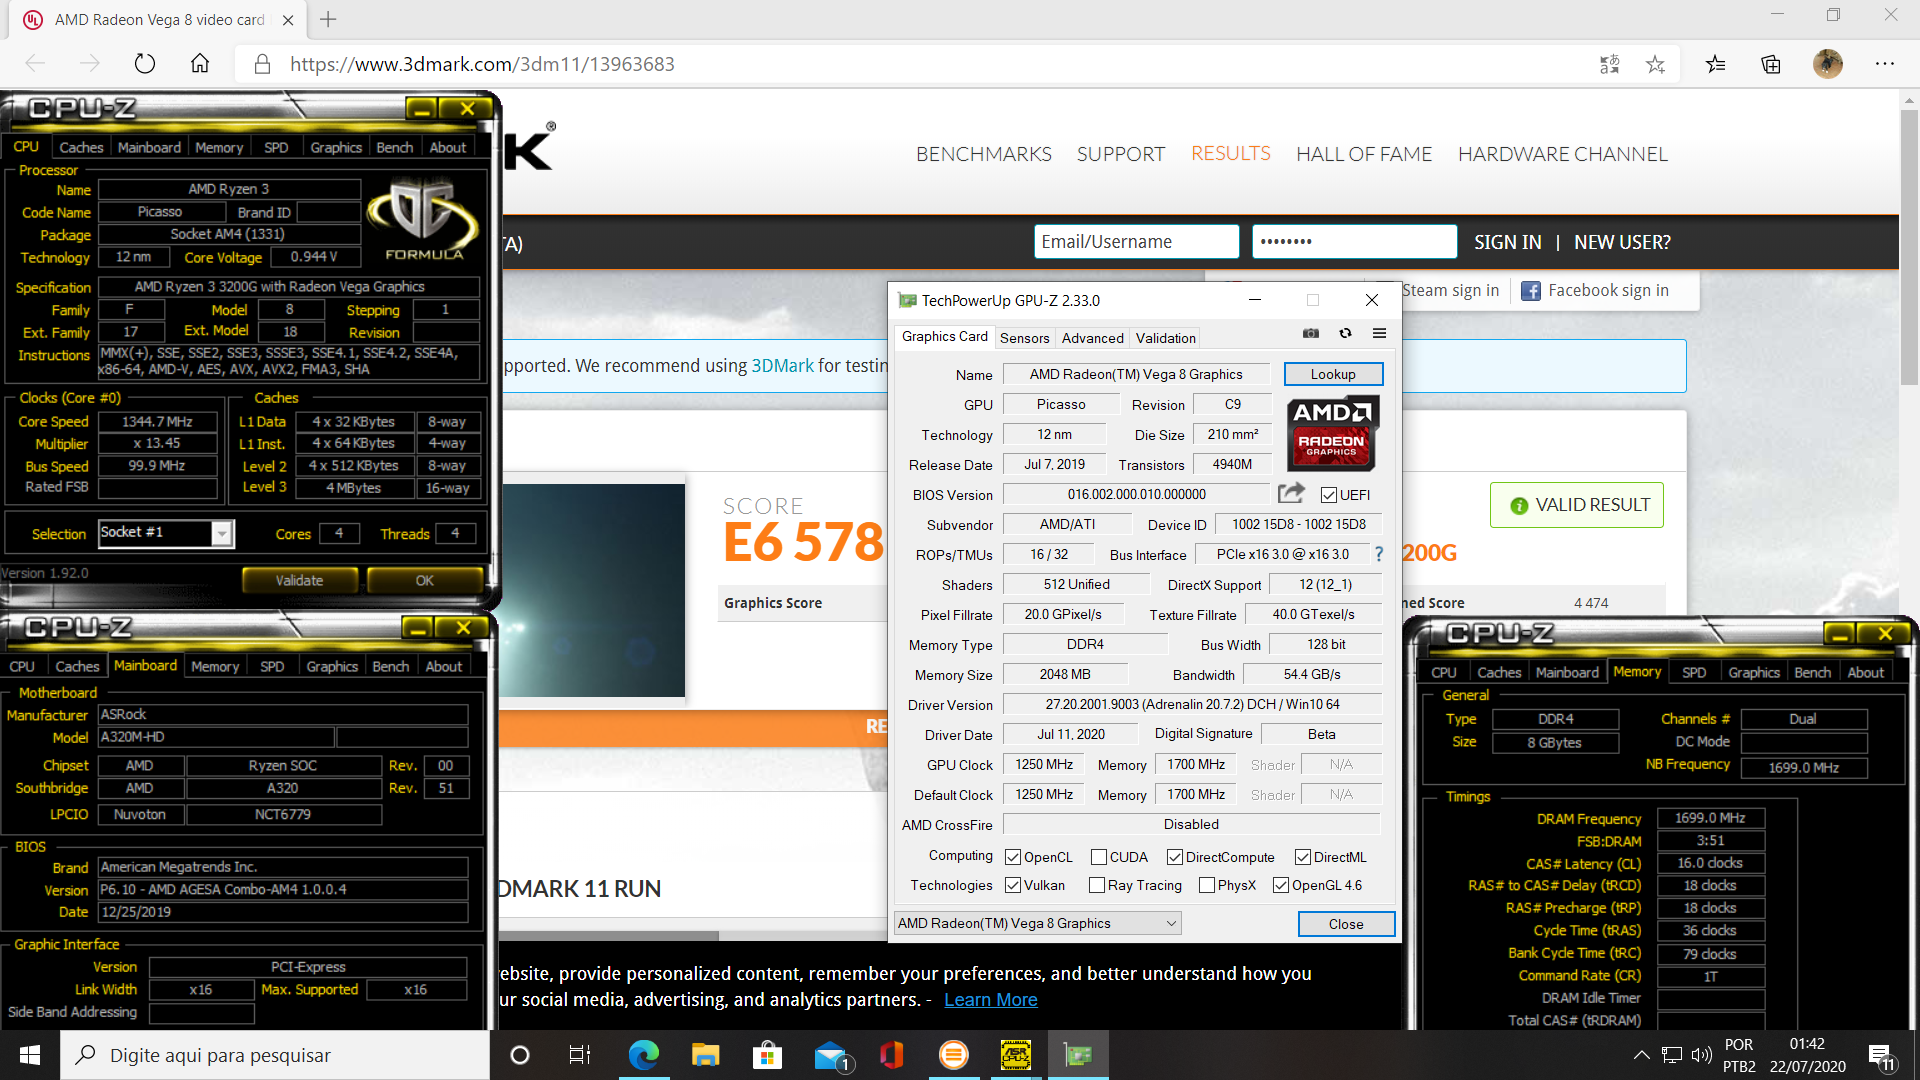Image resolution: width=1920 pixels, height=1080 pixels.
Task: Click SIGN IN on the website
Action: (x=1508, y=242)
